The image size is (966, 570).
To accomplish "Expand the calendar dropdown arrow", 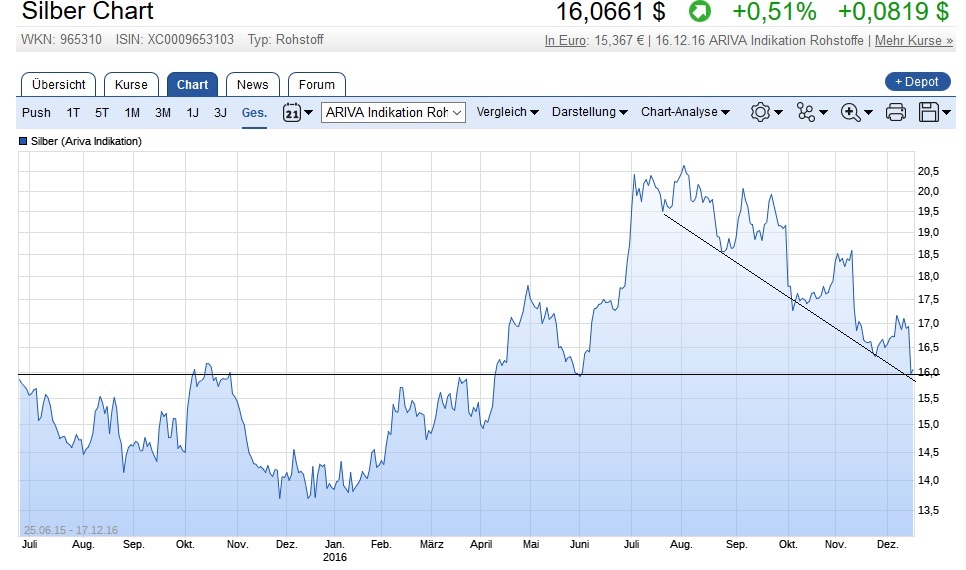I will 309,112.
